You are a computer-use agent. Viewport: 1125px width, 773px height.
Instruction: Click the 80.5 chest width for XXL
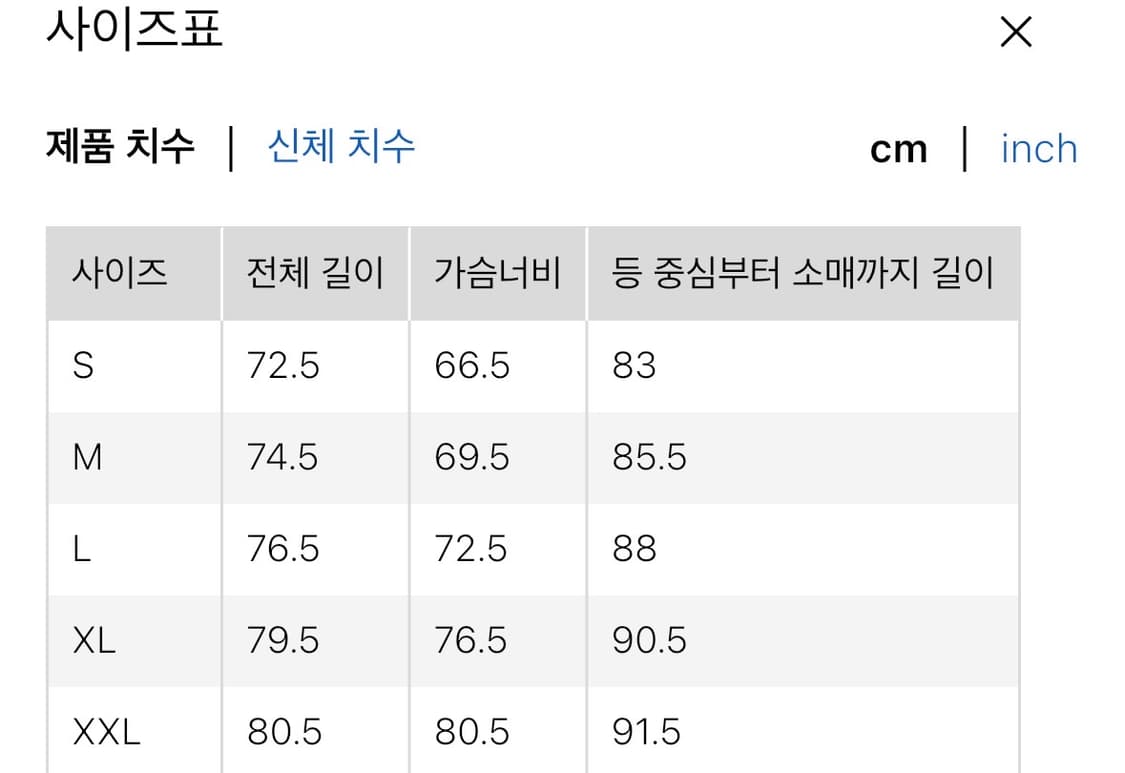pyautogui.click(x=471, y=731)
